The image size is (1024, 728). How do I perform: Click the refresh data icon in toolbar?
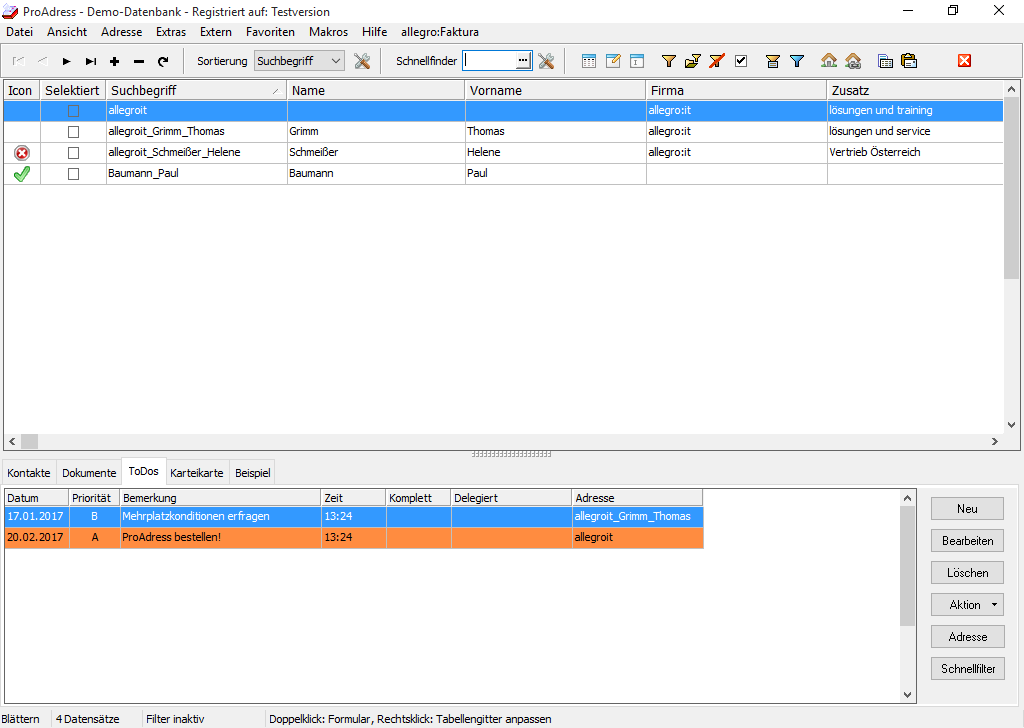(163, 61)
